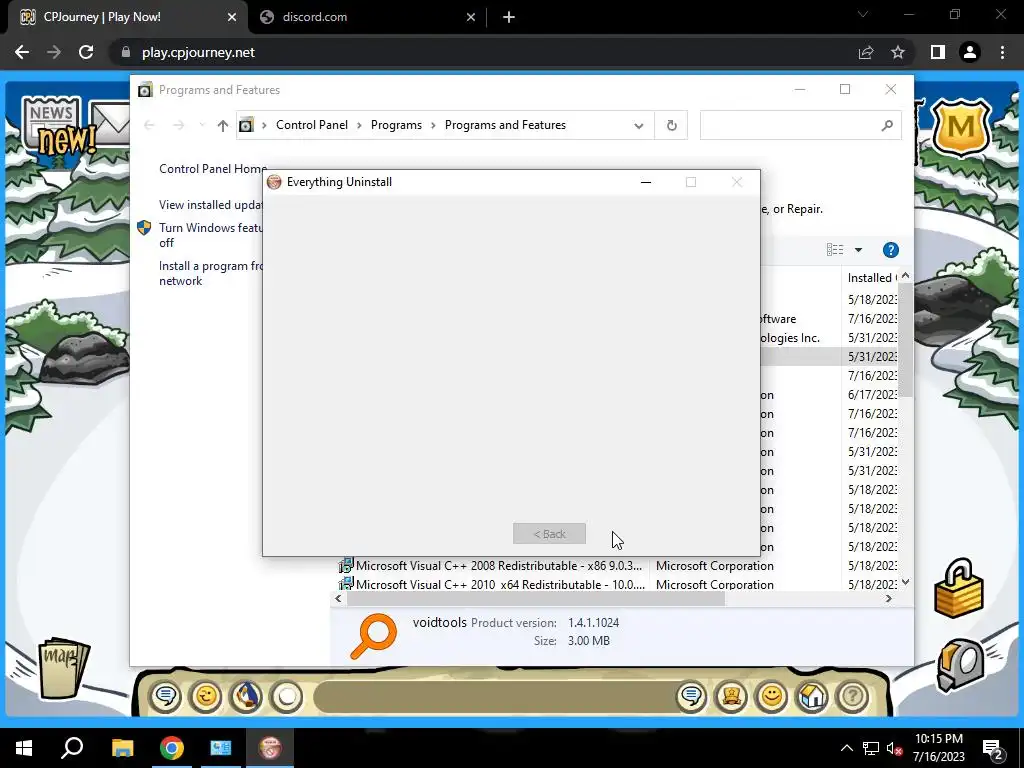1024x768 pixels.
Task: Click the Chrome back arrow
Action: pyautogui.click(x=22, y=52)
